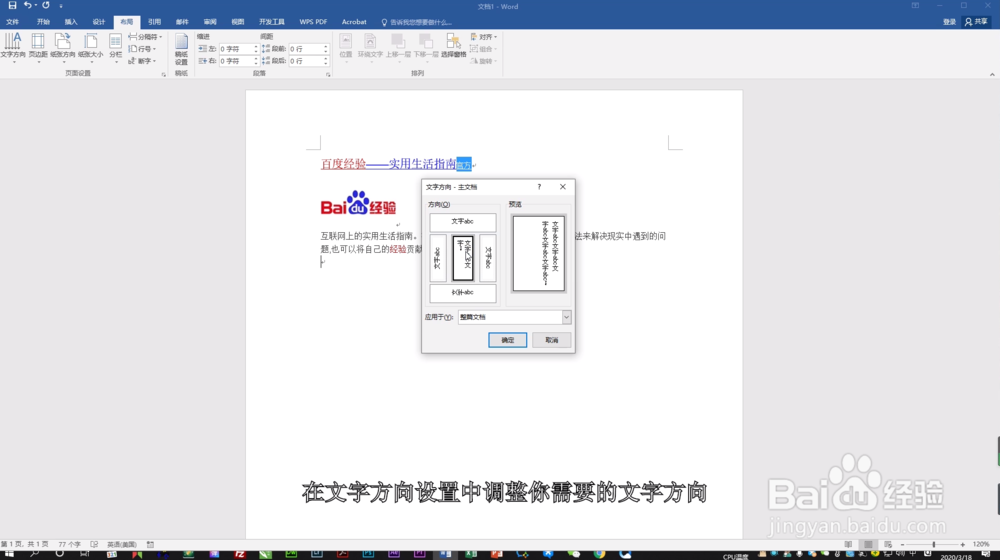Switch to print layout view icon
The height and width of the screenshot is (560, 1000).
(x=868, y=545)
